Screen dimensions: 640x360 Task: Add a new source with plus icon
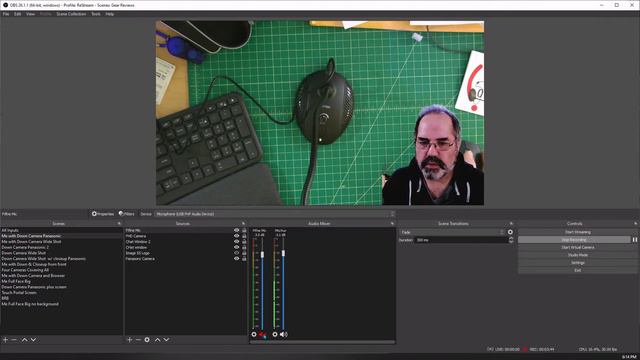[129, 340]
